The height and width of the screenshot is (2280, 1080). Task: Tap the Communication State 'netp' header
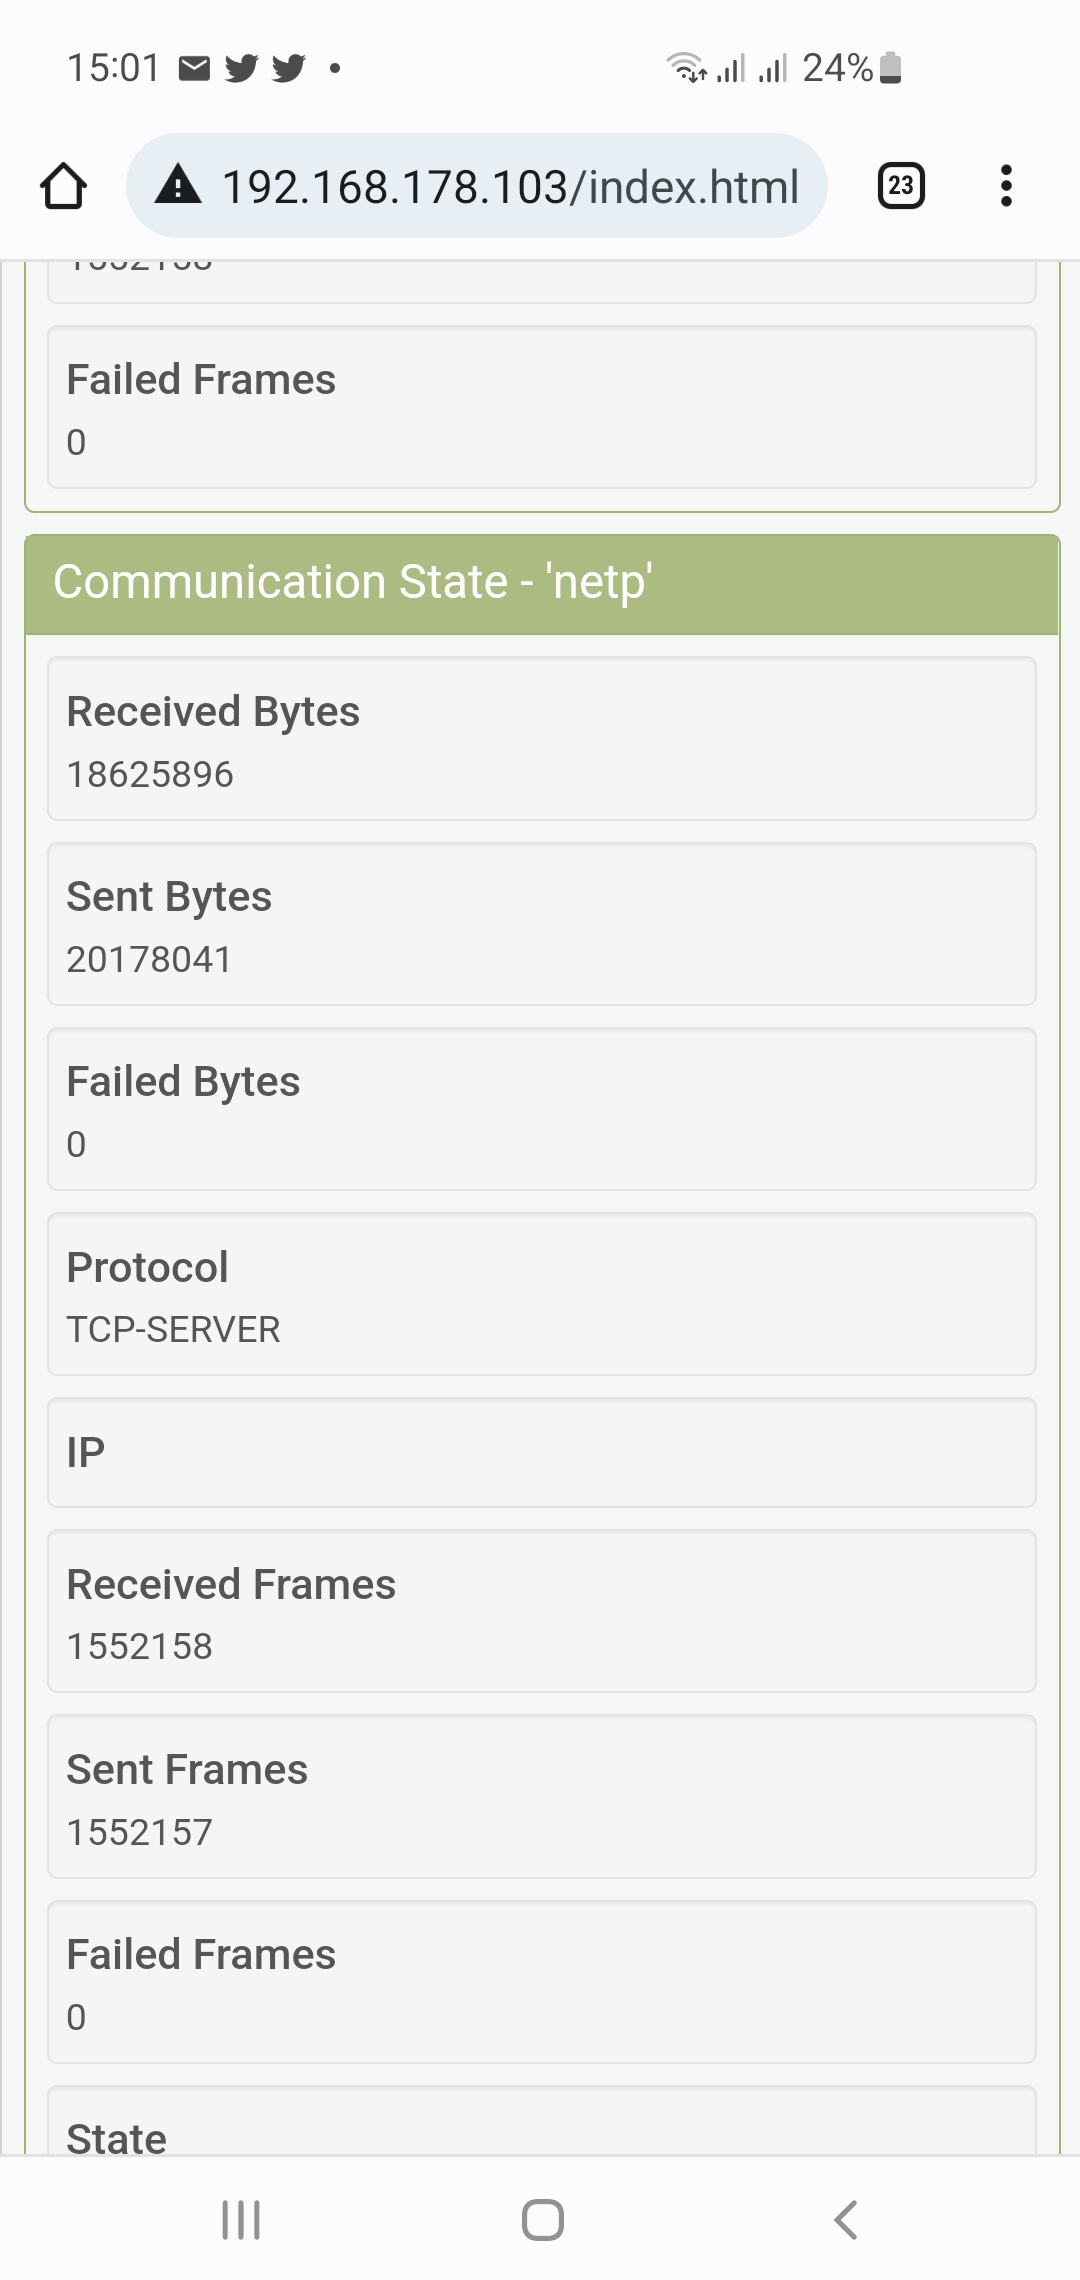tap(541, 584)
